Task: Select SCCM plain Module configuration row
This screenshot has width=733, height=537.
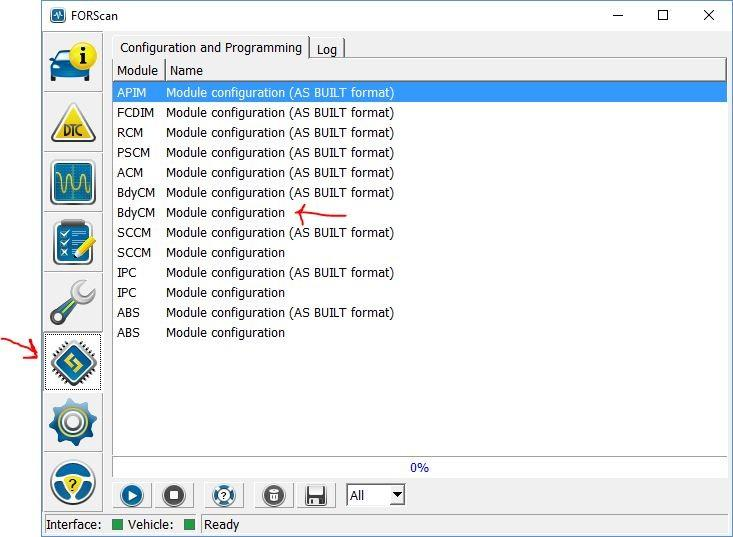Action: [x=419, y=252]
